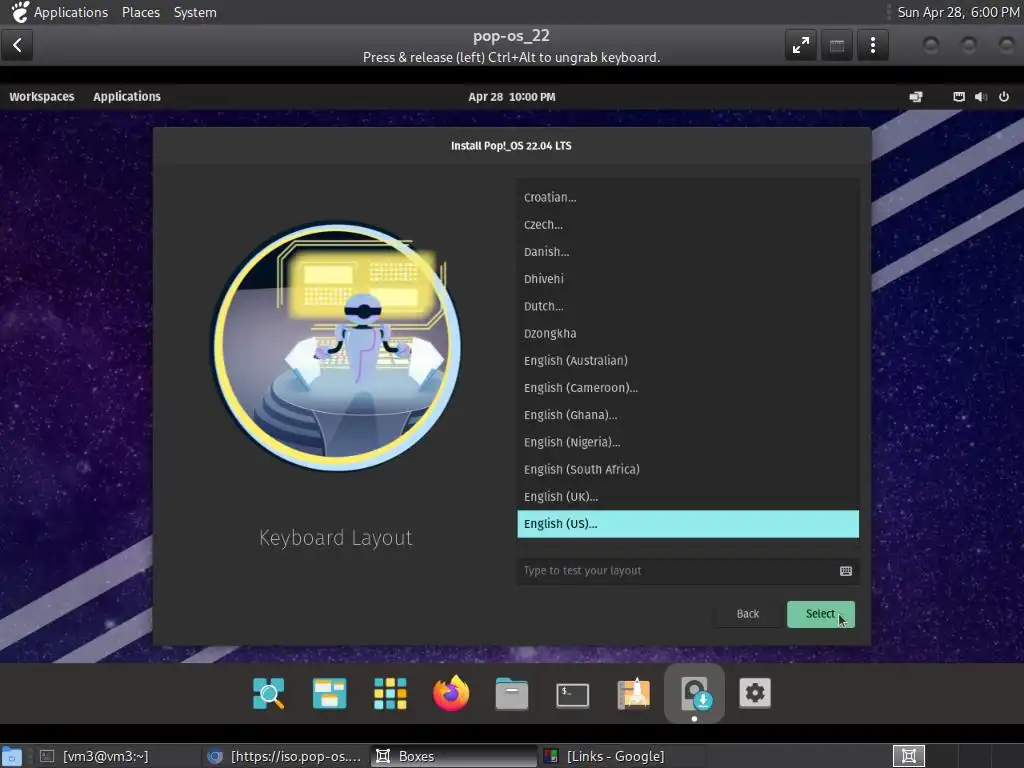Open Workspaces in guest top bar
Viewport: 1024px width, 768px height.
point(42,97)
